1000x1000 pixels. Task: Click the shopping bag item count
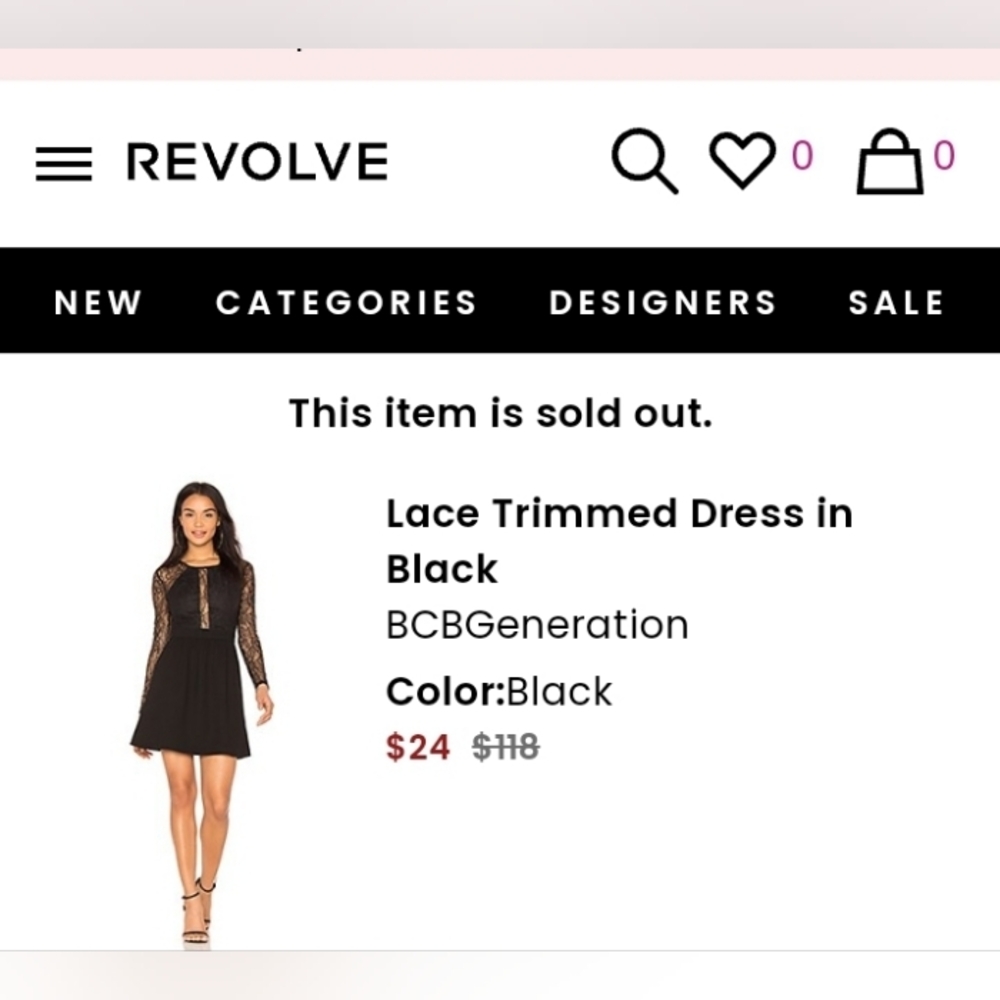pos(944,156)
